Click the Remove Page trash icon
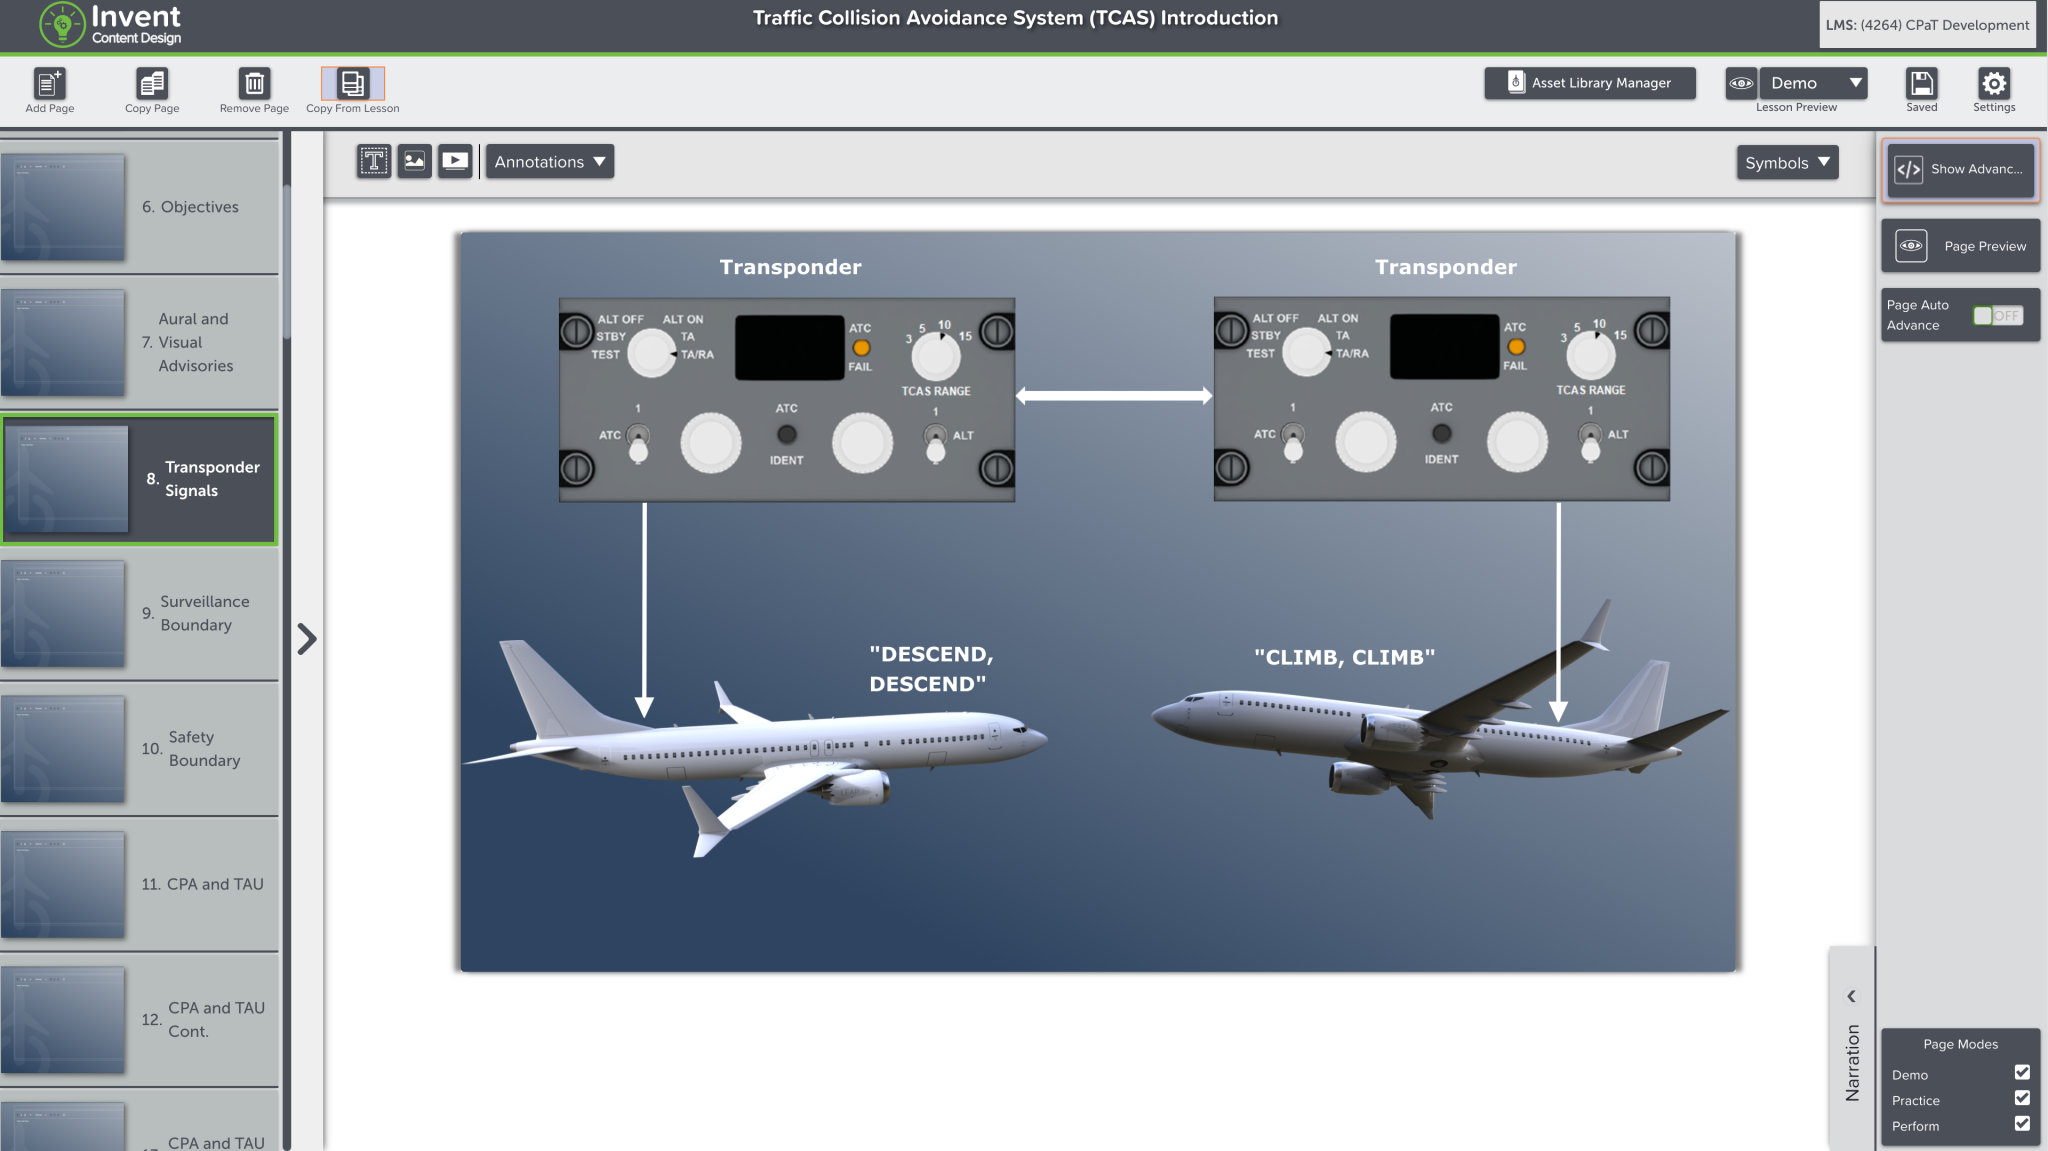 [x=254, y=84]
